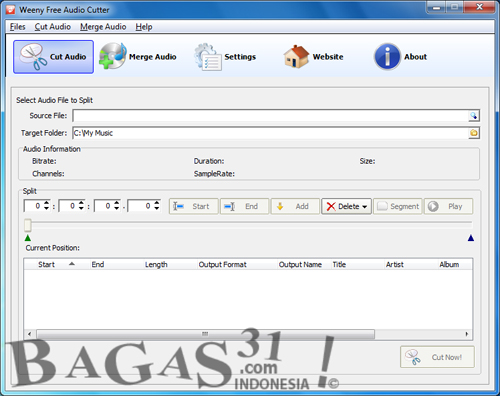Select the blue end marker triangle

point(471,238)
